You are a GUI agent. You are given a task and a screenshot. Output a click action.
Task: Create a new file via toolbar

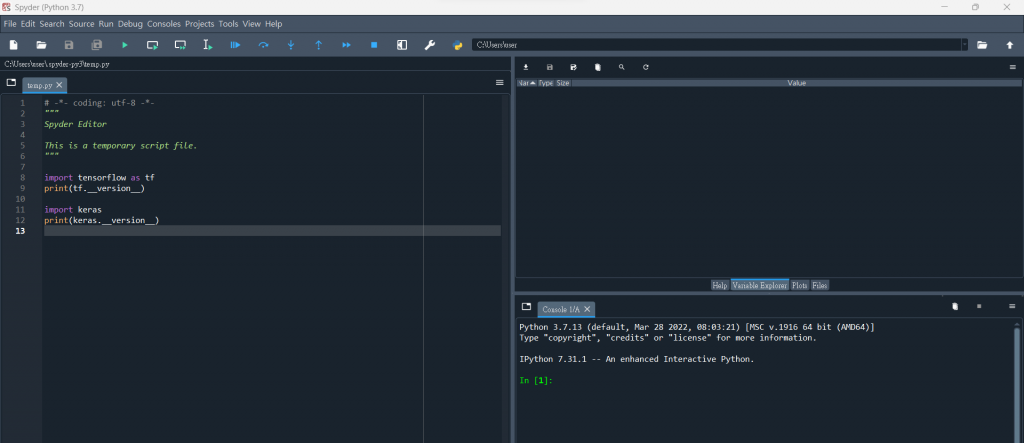13,45
